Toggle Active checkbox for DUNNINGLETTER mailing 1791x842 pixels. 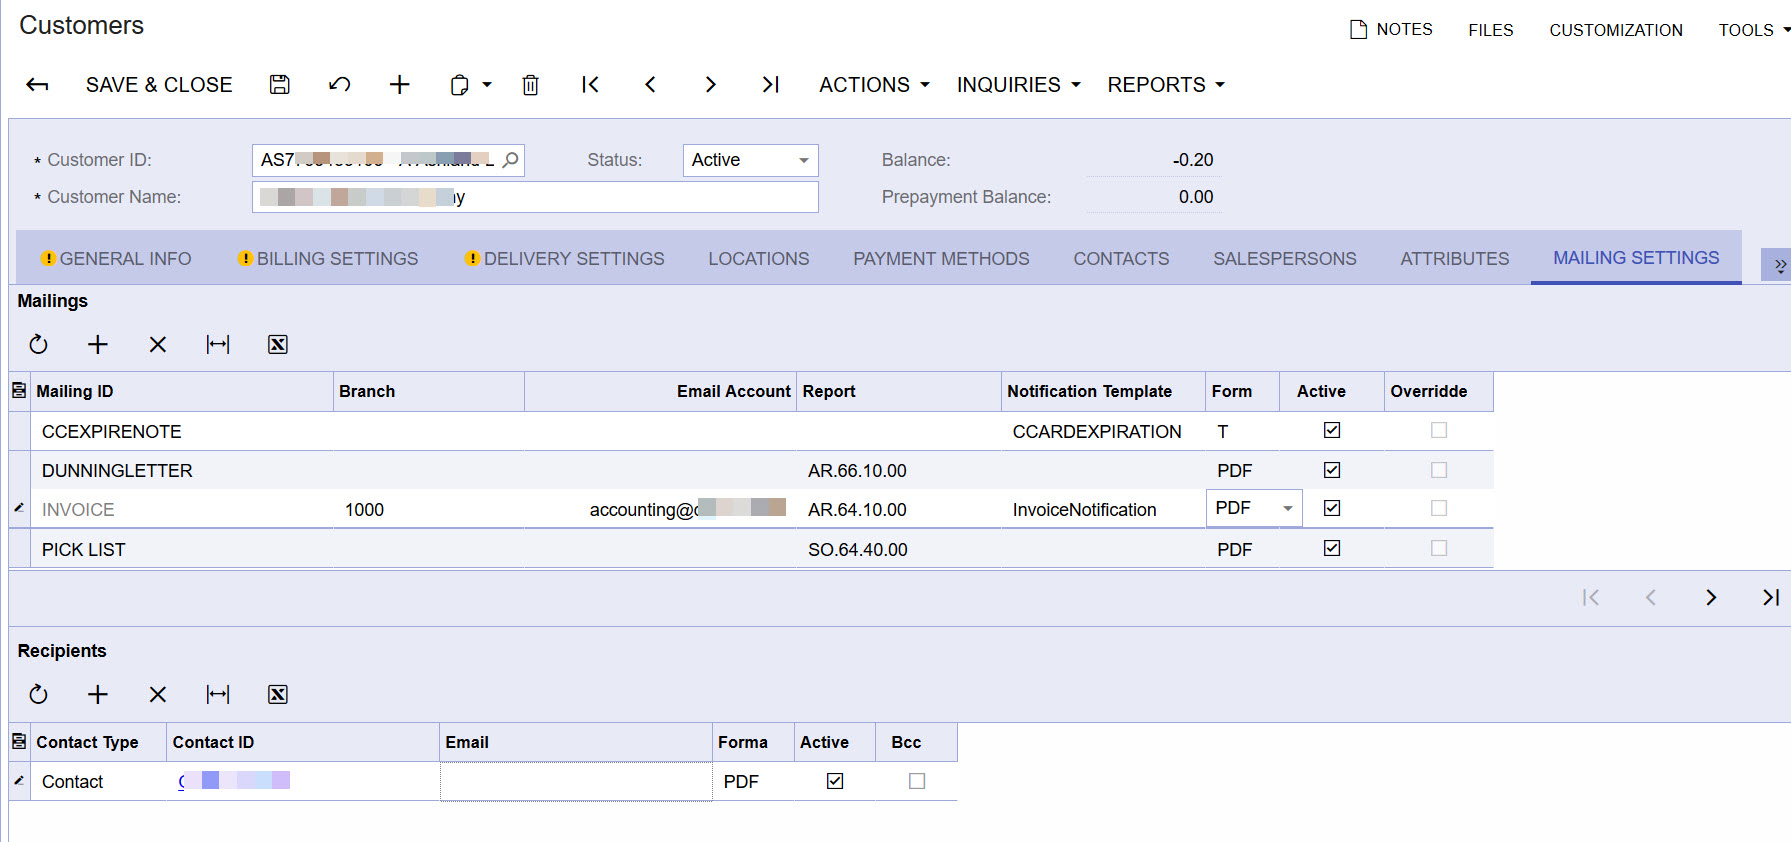pos(1332,470)
